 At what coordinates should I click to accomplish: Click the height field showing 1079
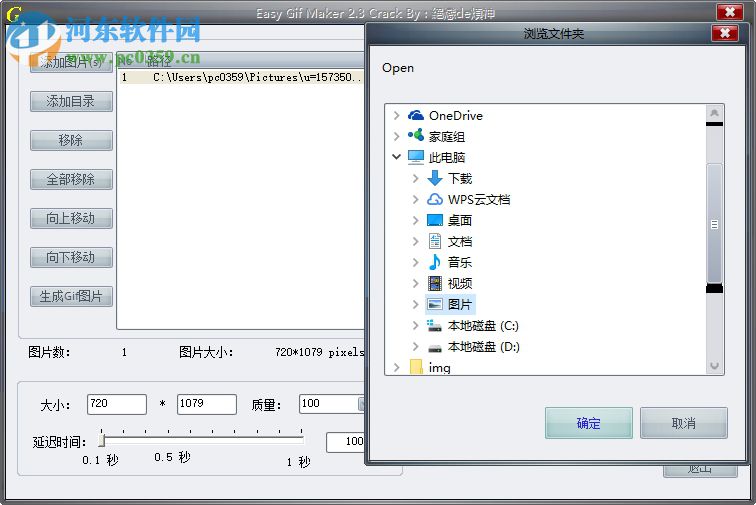(x=207, y=404)
